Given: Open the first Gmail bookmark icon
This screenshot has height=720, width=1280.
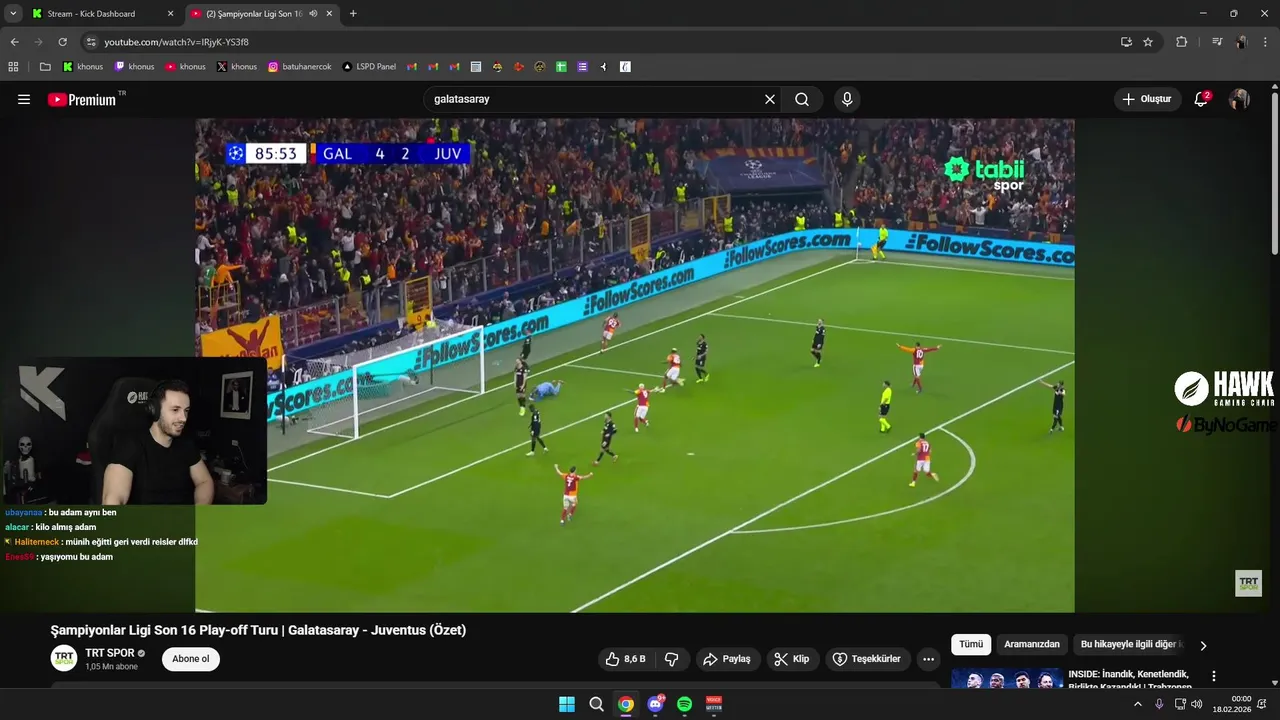Looking at the screenshot, I should coord(412,67).
